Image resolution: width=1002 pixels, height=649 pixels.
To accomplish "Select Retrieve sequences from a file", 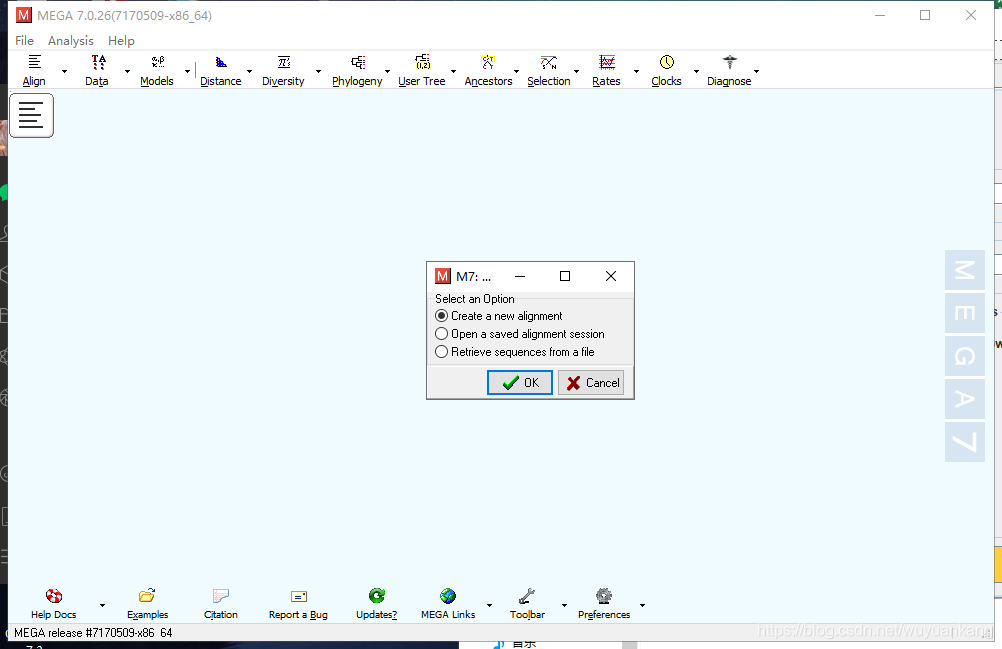I will click(514, 352).
